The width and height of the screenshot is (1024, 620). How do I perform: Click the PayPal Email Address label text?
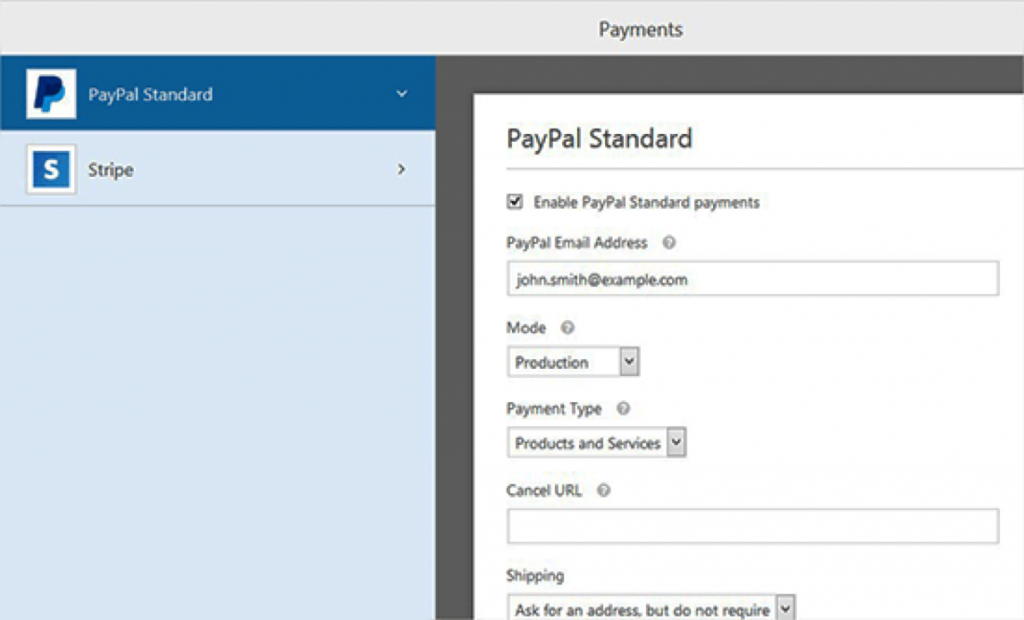pos(577,243)
